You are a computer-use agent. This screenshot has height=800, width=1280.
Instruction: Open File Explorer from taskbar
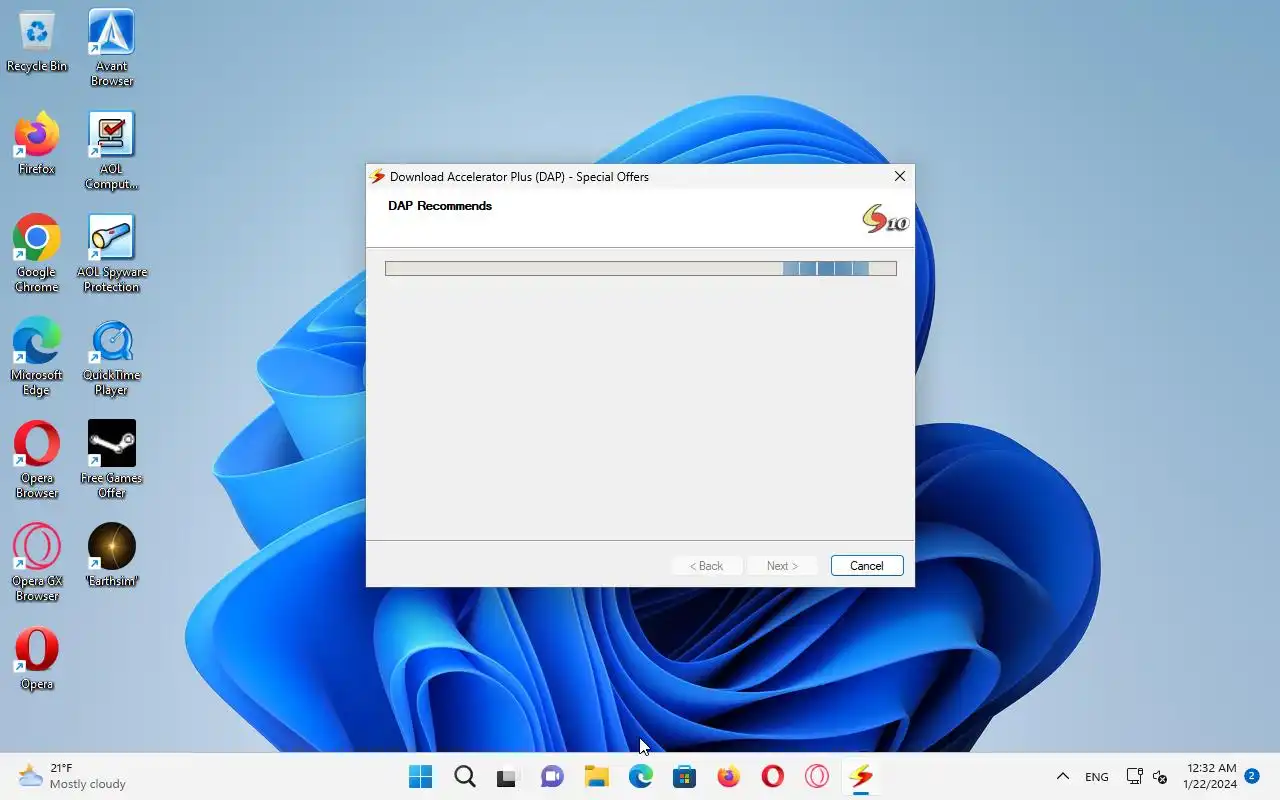click(597, 776)
